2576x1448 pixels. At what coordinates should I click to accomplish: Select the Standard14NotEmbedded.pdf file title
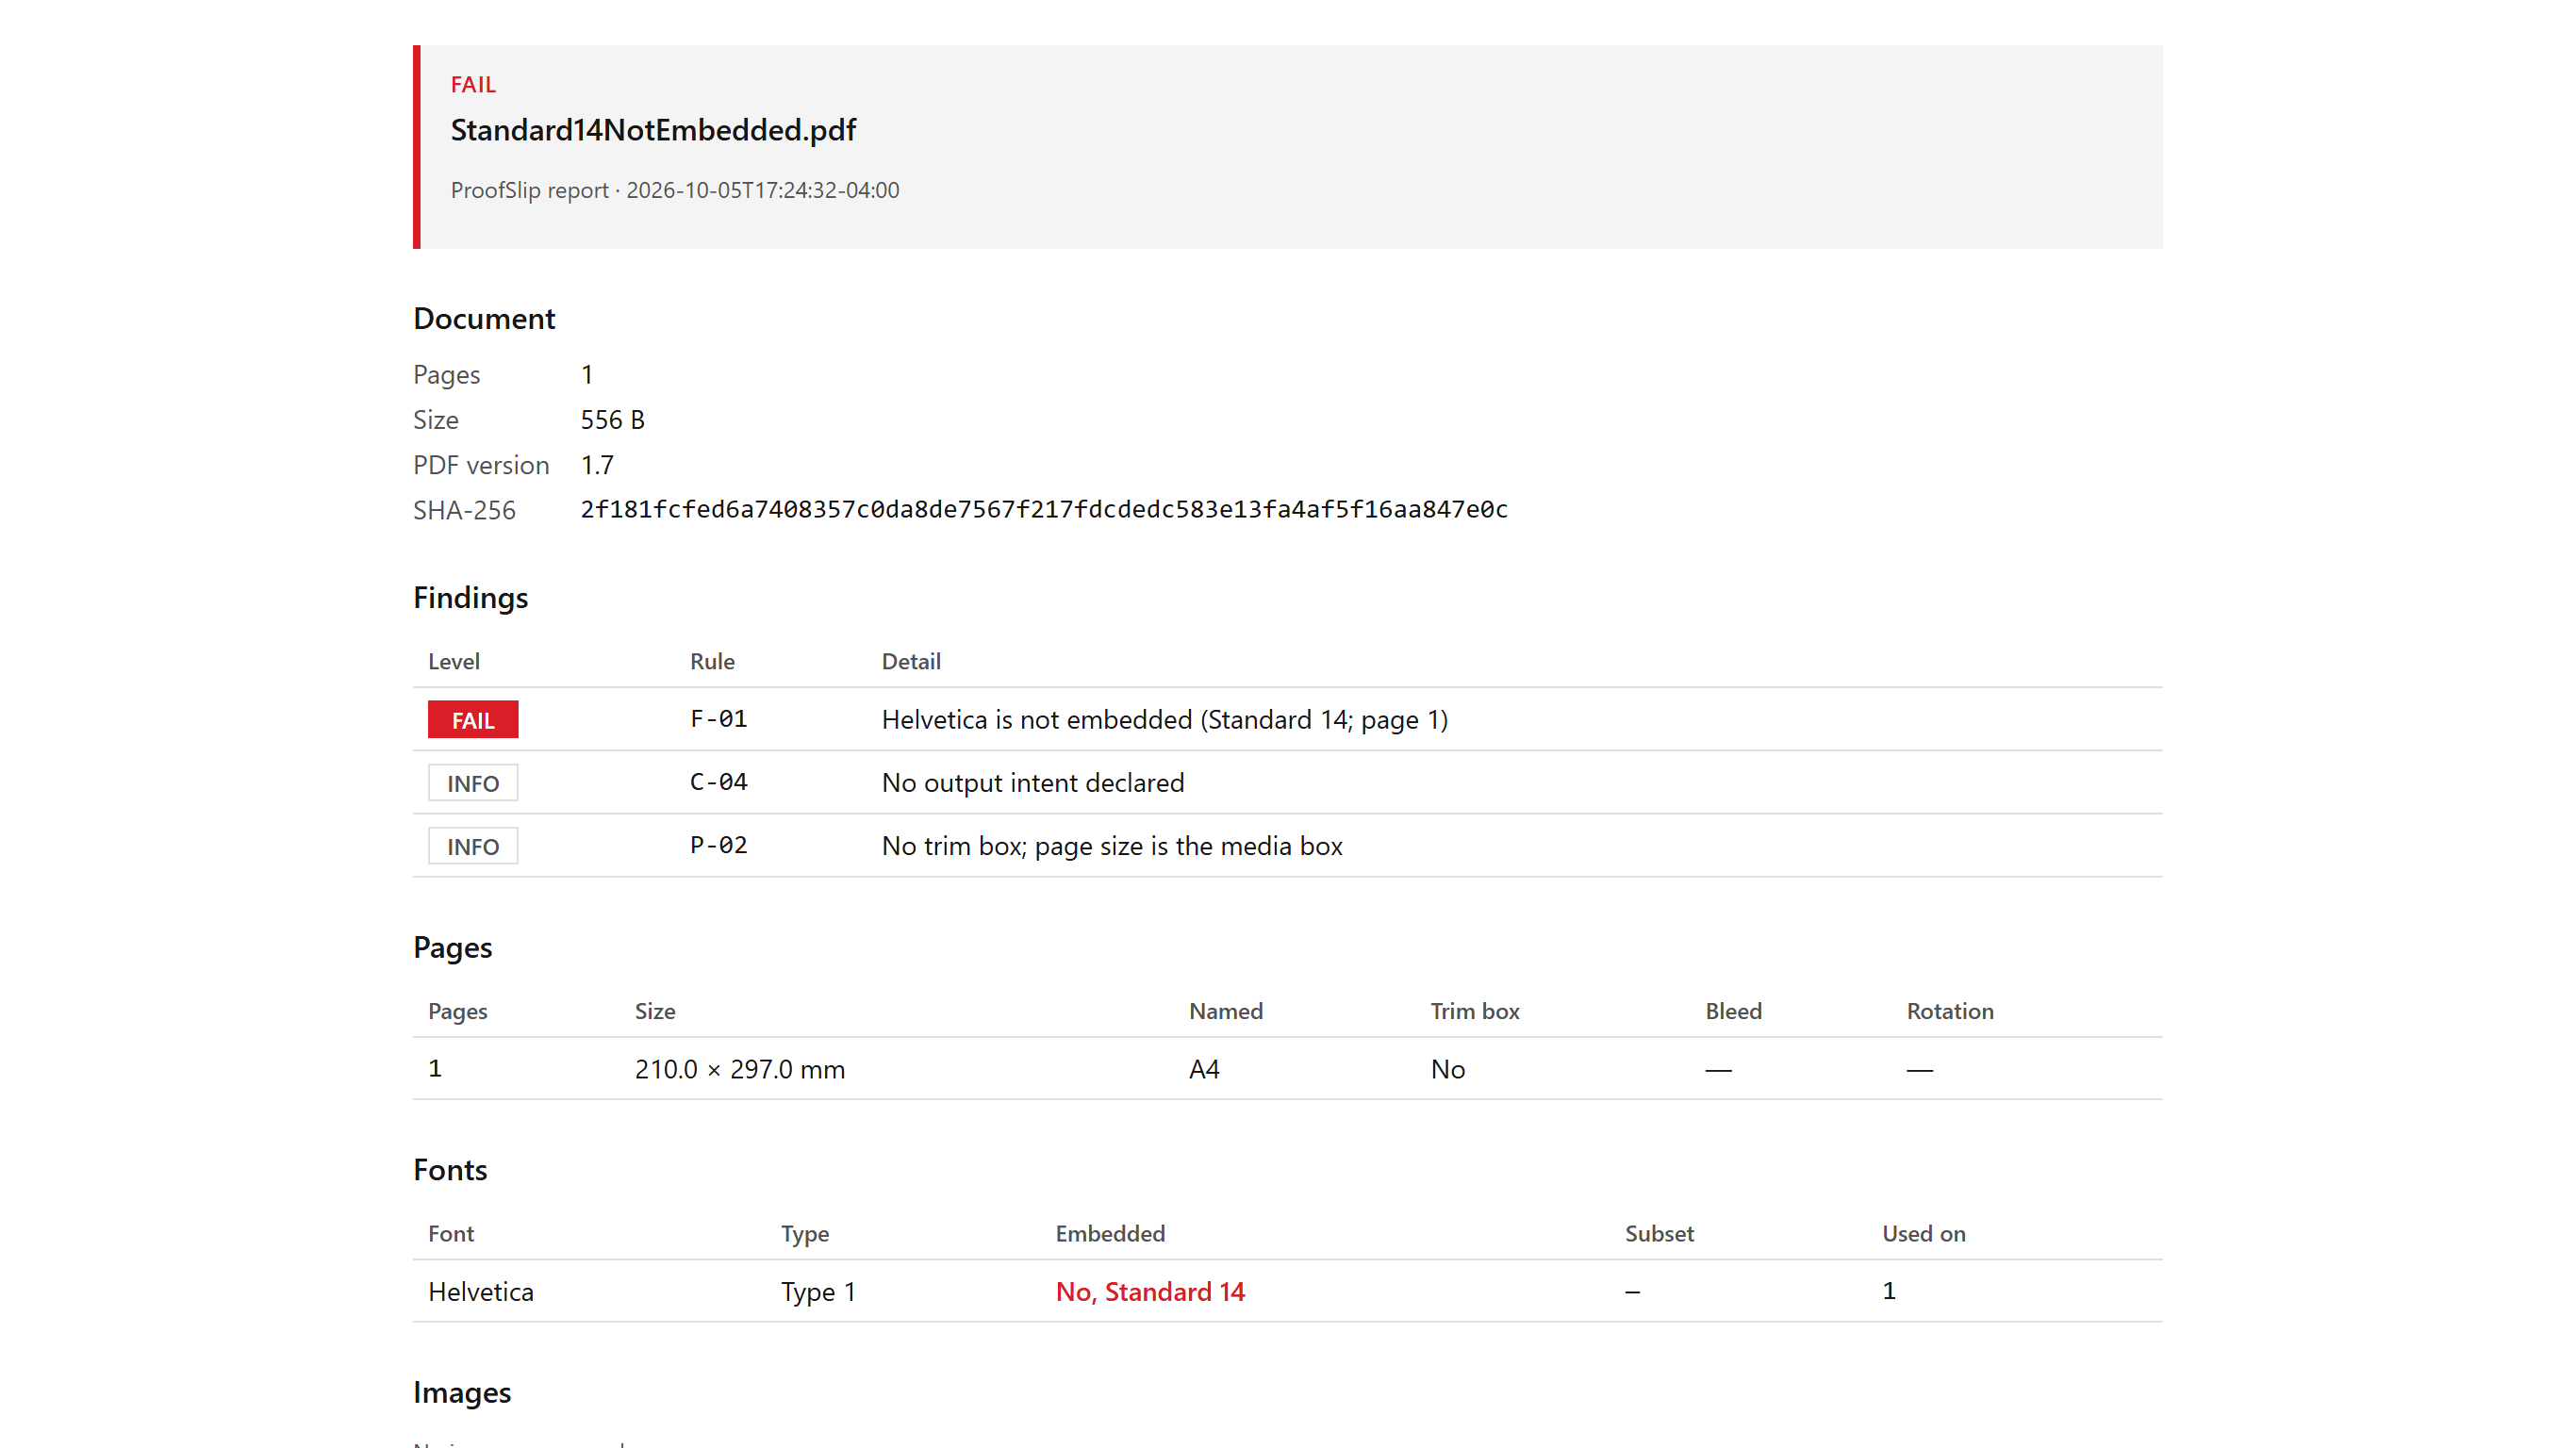(653, 130)
